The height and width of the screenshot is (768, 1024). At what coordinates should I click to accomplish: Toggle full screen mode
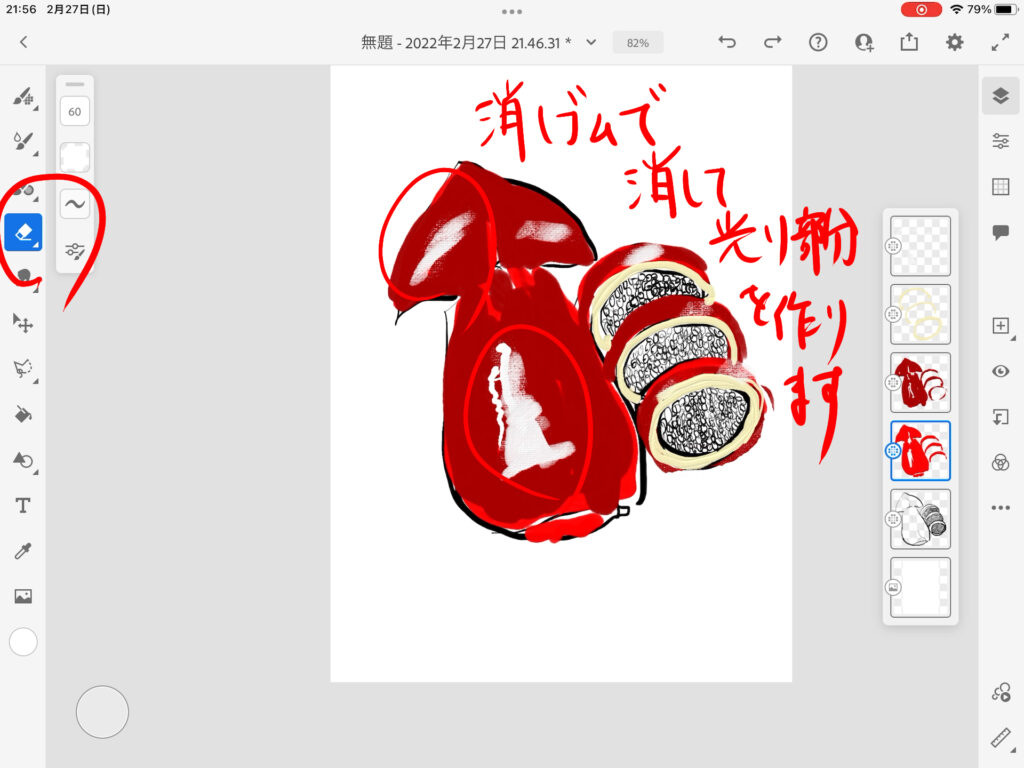1000,42
